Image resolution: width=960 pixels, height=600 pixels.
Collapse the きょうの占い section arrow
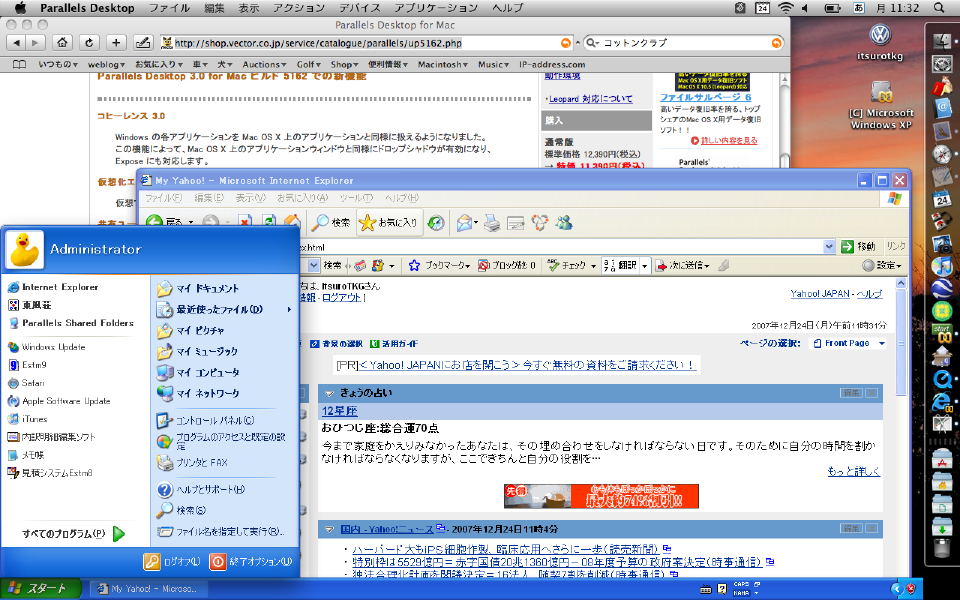click(x=329, y=394)
